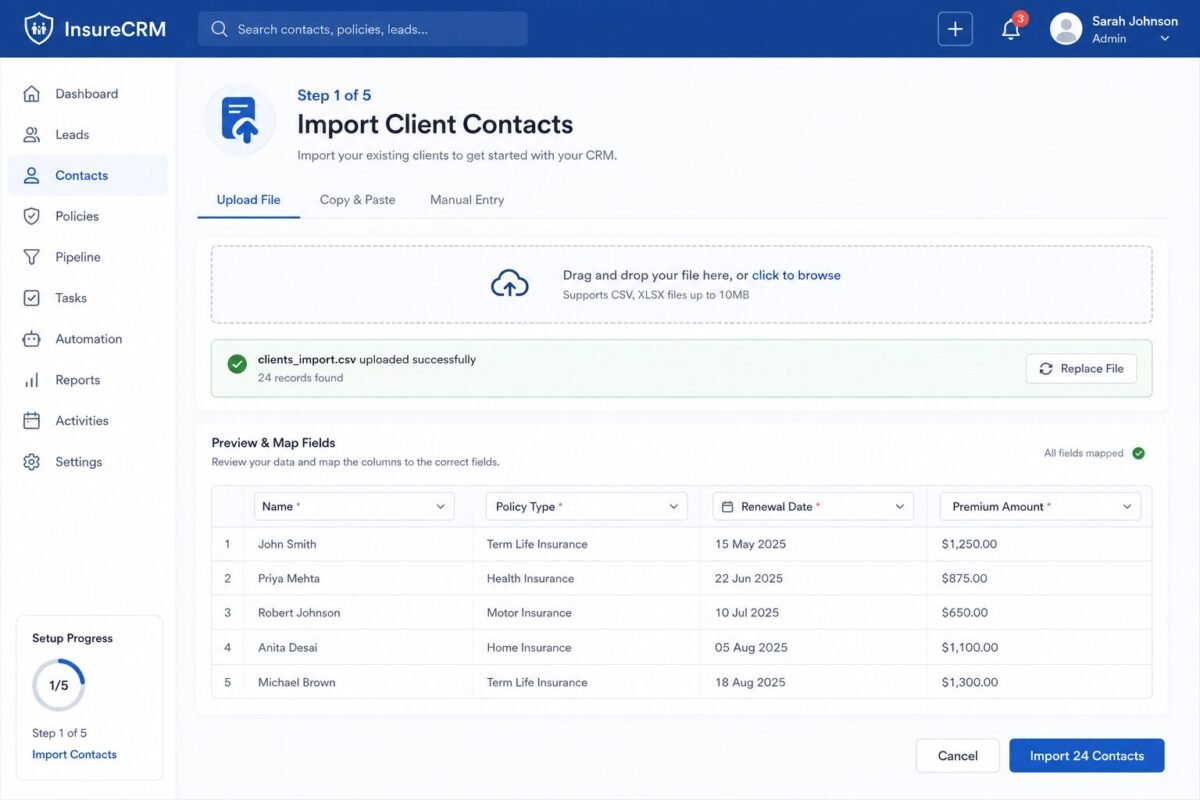Click the Import 24 Contacts button
This screenshot has width=1200, height=800.
coord(1087,756)
